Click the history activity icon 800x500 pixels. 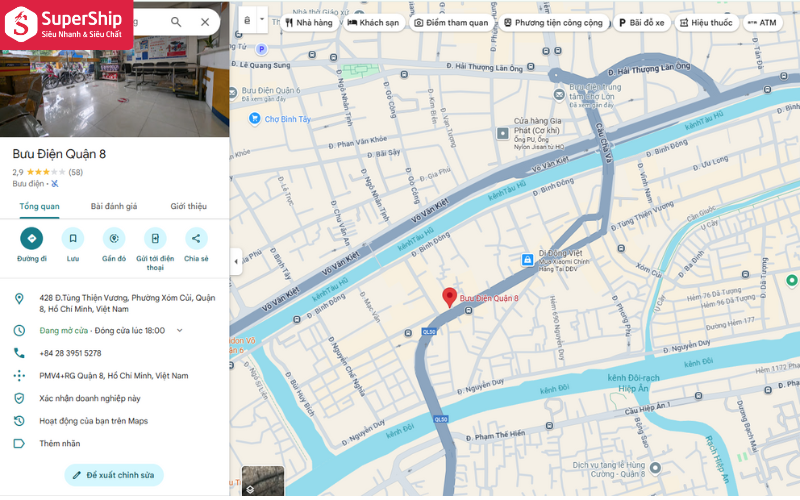[x=19, y=421]
